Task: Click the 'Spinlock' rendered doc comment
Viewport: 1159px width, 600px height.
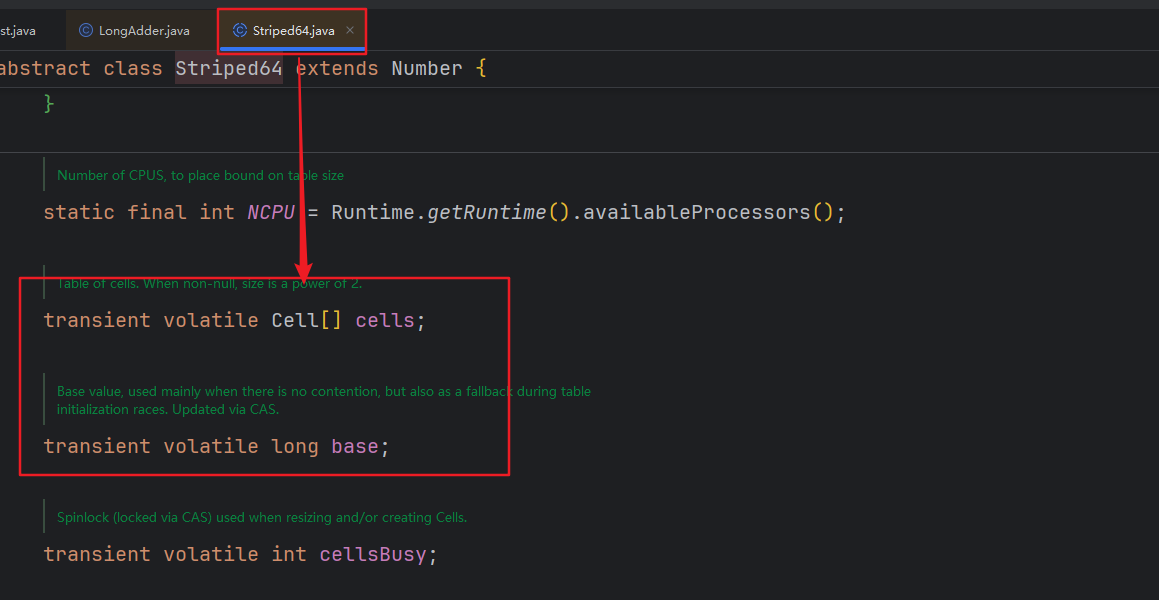Action: 262,517
